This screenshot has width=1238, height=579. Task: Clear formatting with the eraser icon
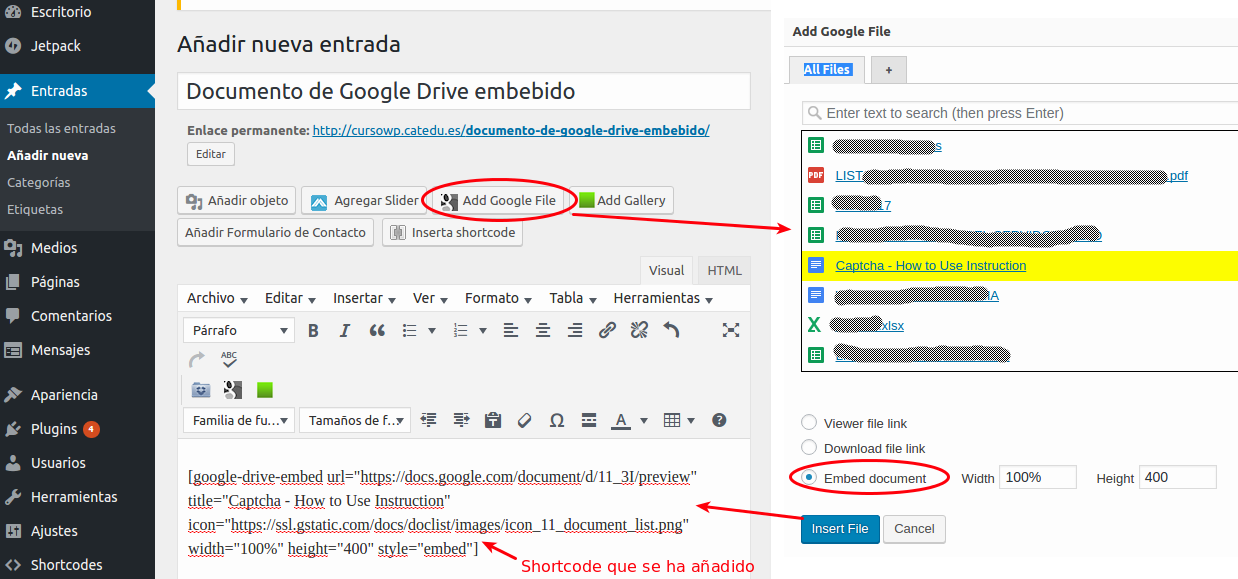(x=525, y=420)
